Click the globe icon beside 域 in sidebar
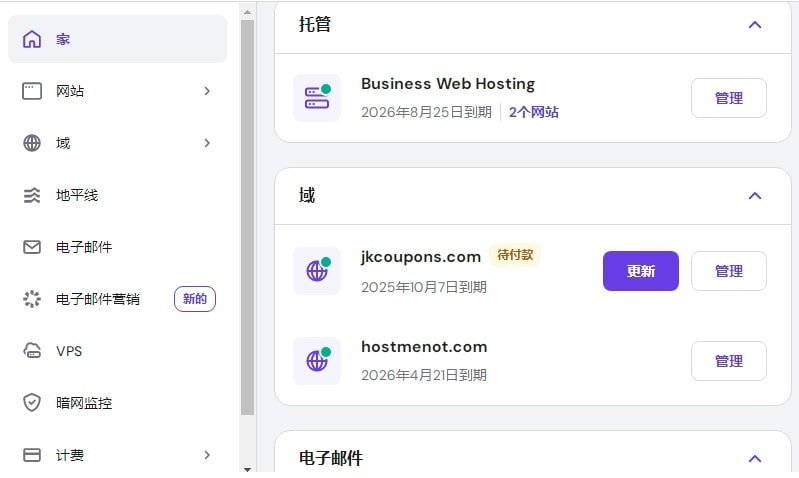Screen dimensions: 799x478 click(32, 143)
